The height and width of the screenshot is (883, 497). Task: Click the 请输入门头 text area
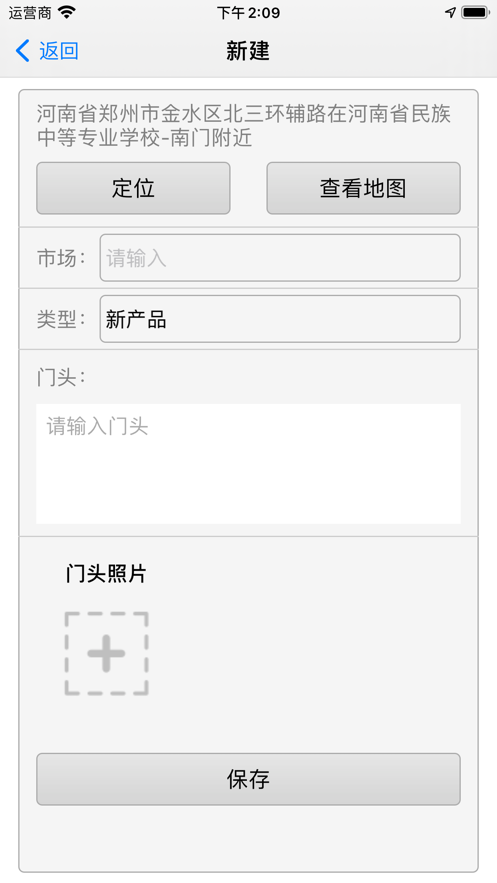[248, 463]
